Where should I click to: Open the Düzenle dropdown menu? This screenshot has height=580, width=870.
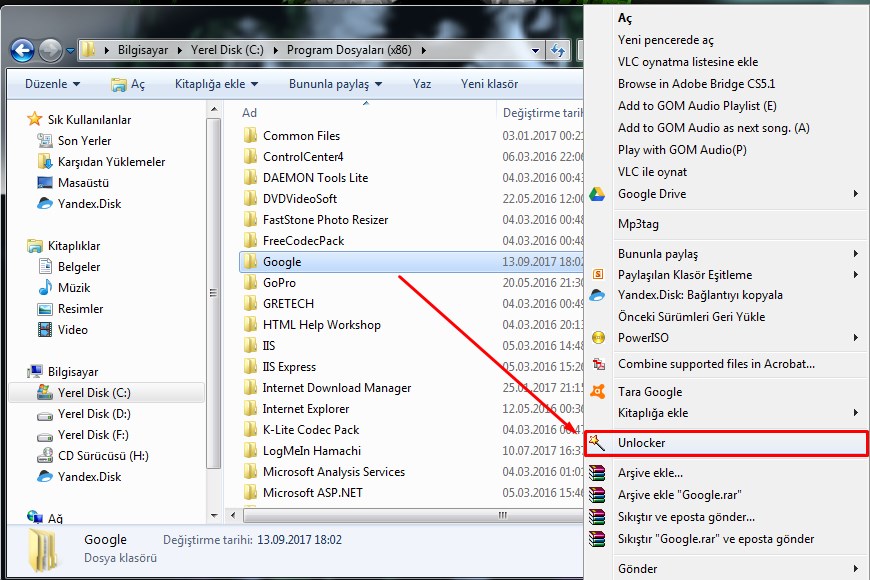click(52, 84)
